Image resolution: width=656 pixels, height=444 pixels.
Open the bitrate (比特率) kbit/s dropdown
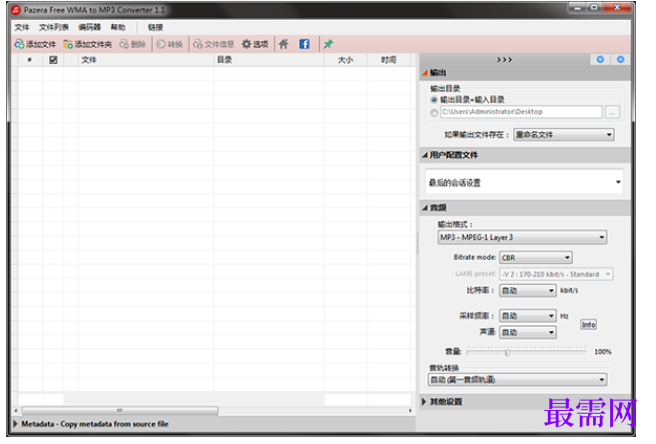(x=528, y=290)
